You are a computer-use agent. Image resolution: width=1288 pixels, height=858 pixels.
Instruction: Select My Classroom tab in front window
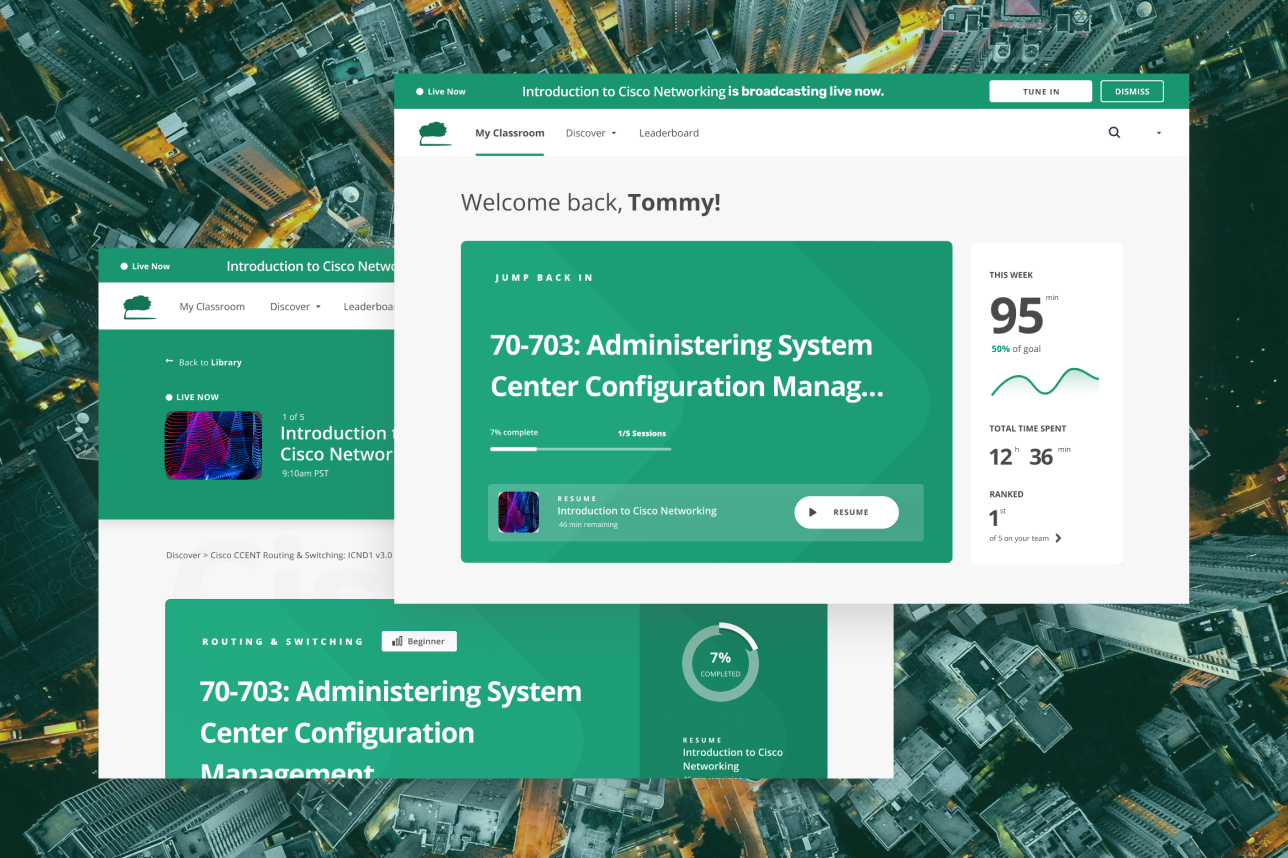tap(510, 133)
